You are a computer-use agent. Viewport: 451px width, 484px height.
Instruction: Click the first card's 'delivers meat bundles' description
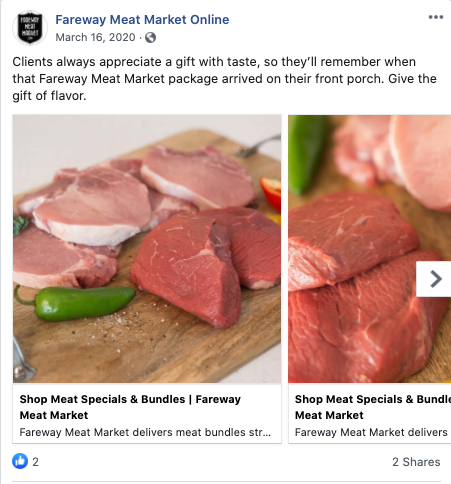click(x=145, y=432)
